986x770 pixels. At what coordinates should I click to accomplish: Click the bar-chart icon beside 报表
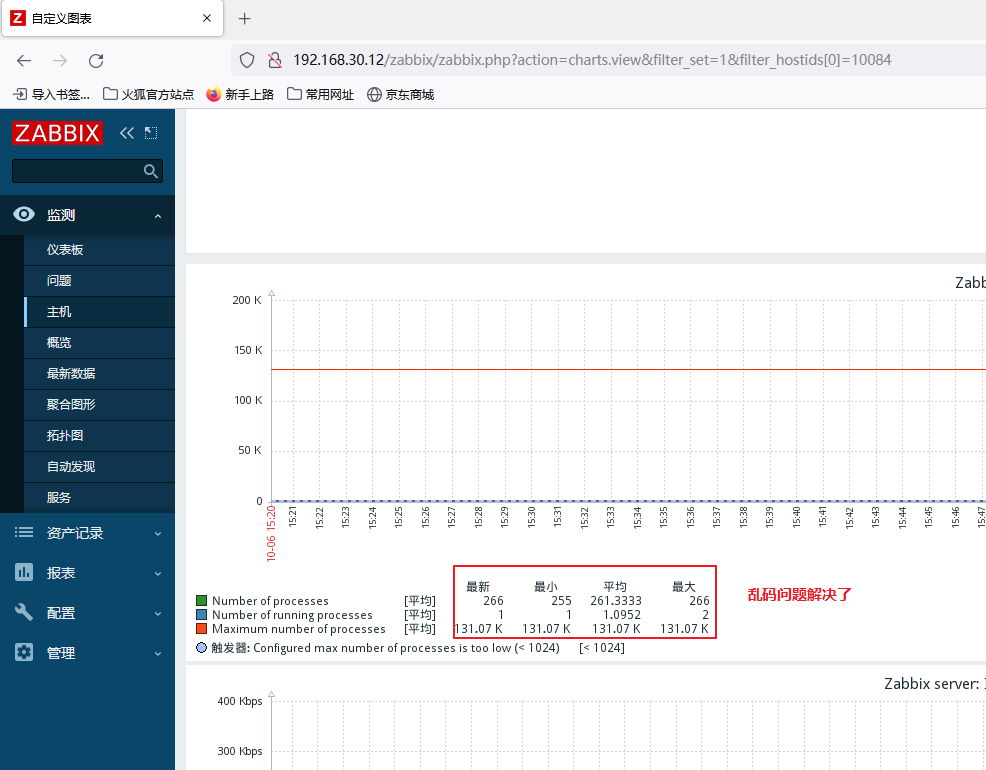click(24, 573)
